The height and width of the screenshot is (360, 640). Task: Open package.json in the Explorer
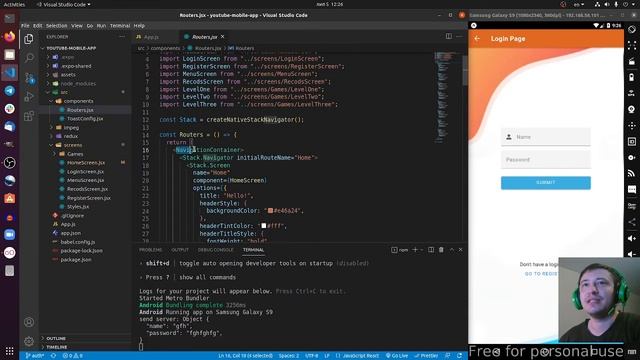76,260
